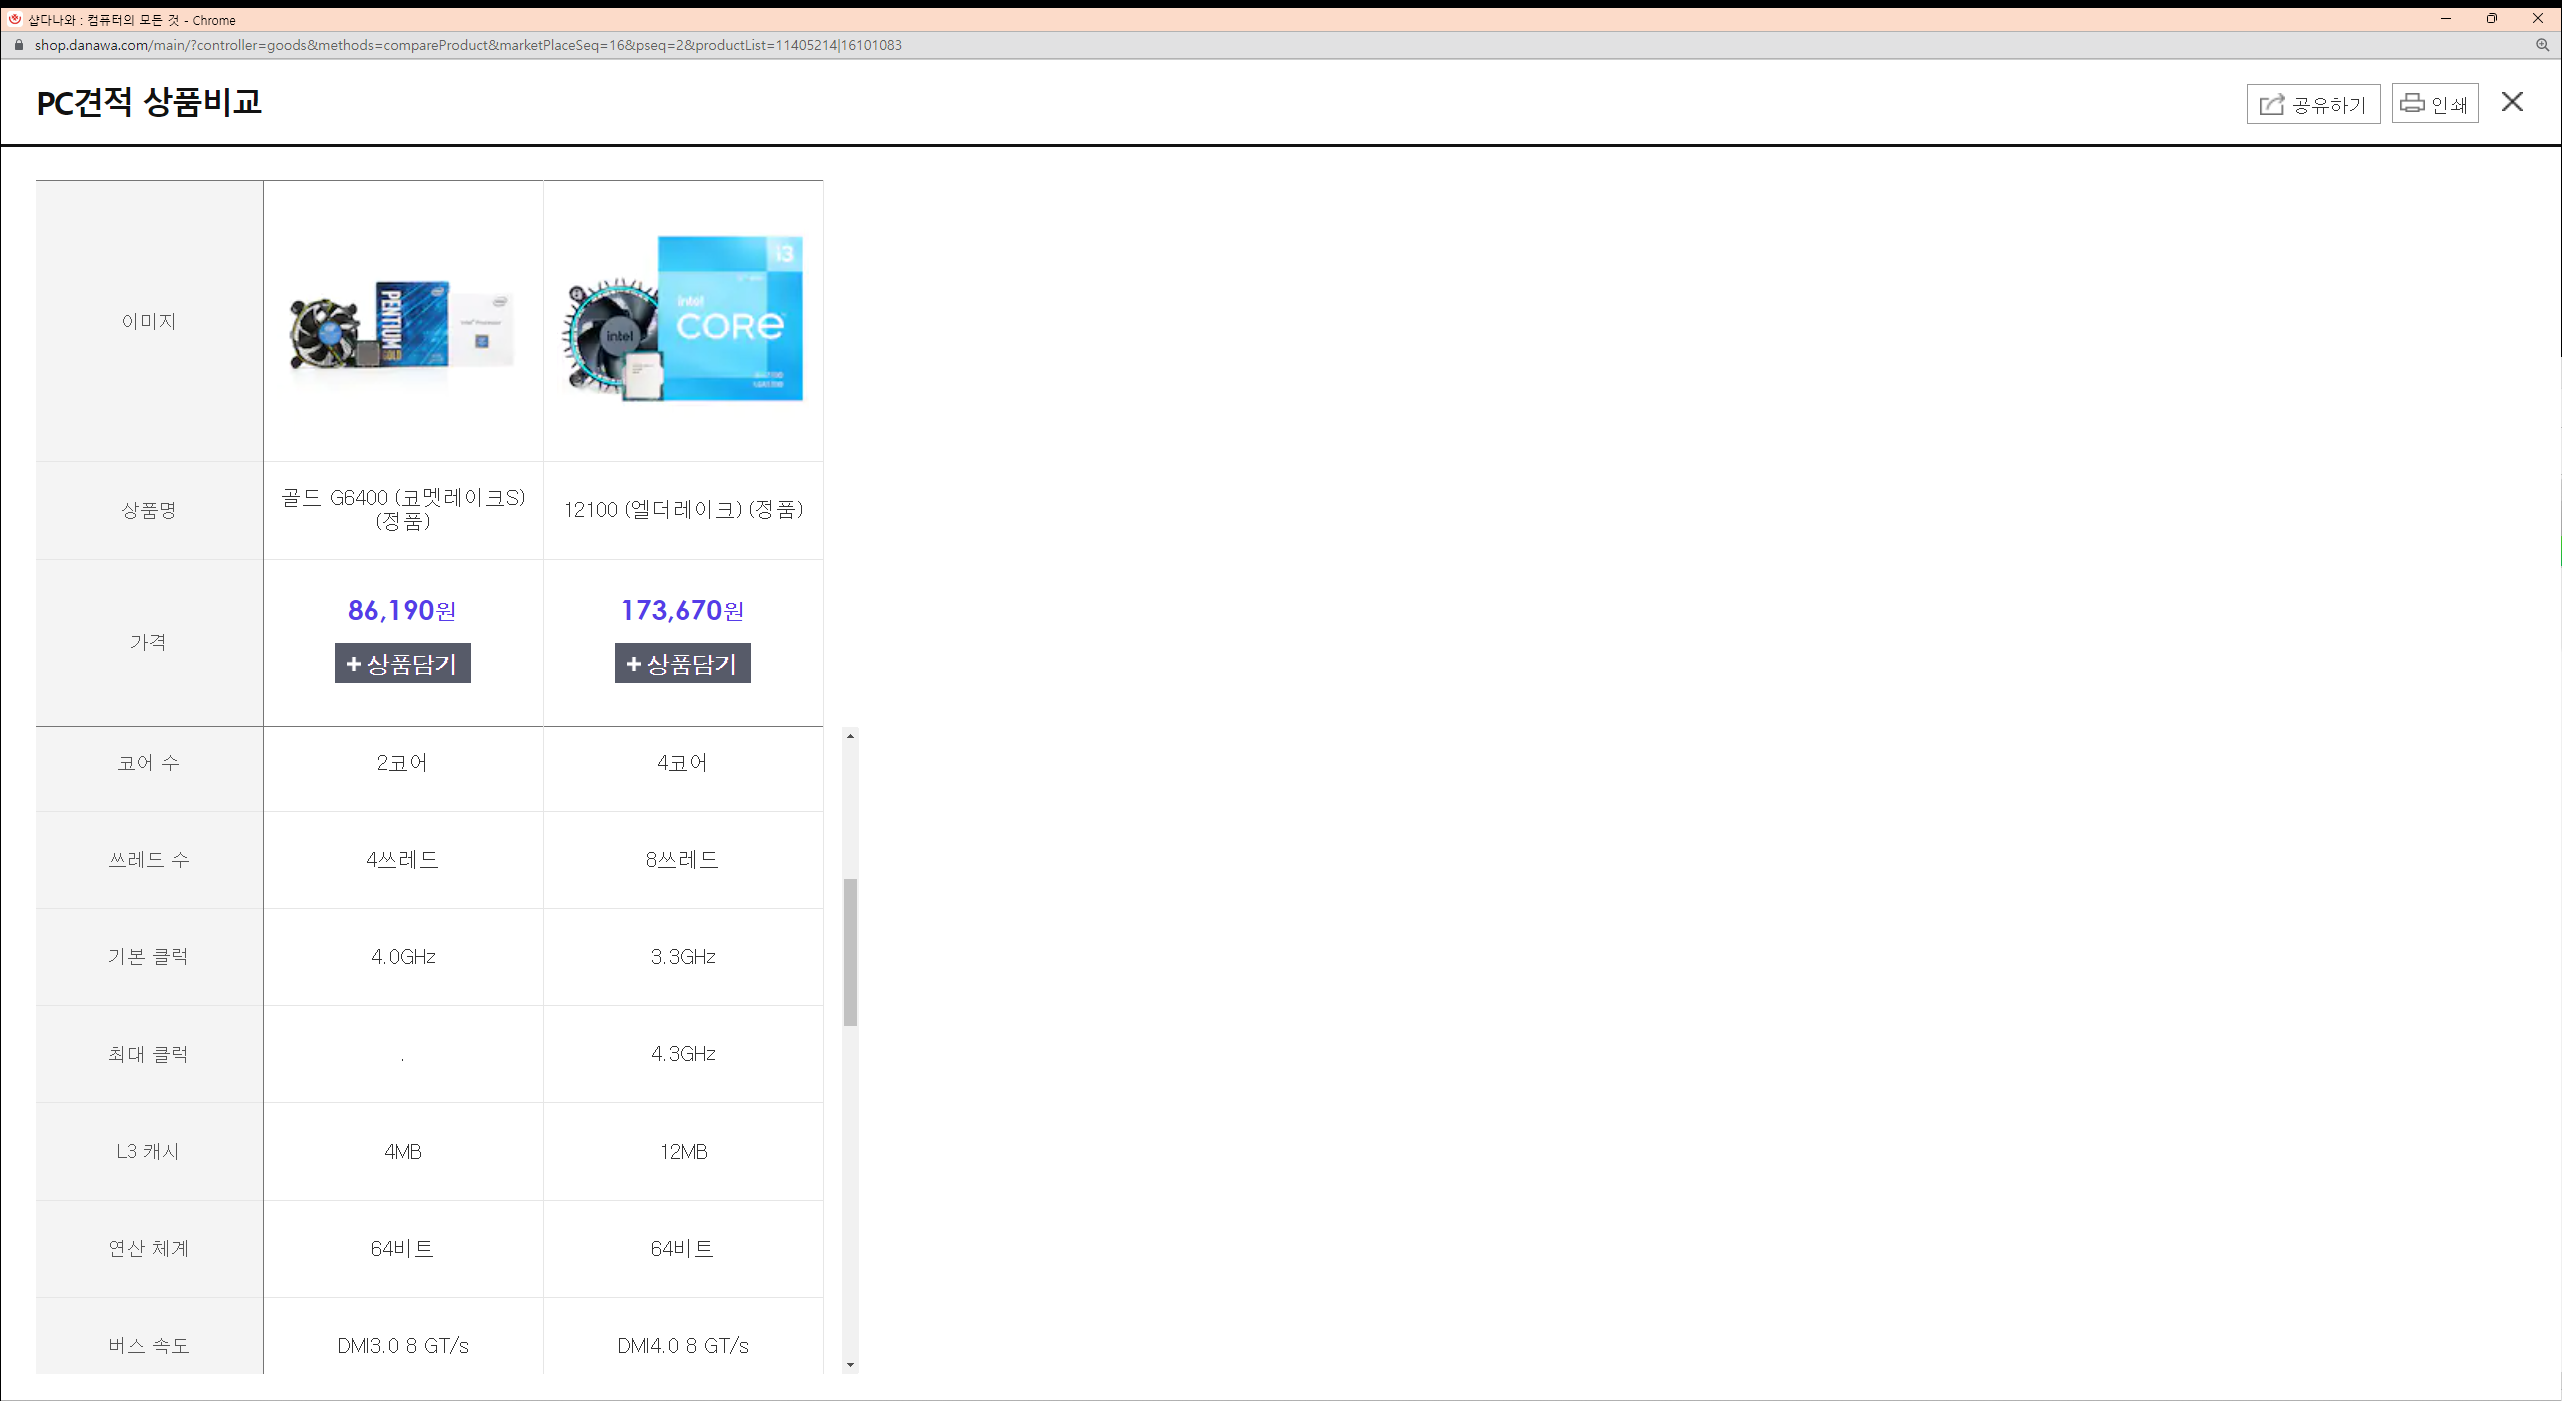Select the 이미지 row label
This screenshot has height=1401, width=2562.
(149, 321)
